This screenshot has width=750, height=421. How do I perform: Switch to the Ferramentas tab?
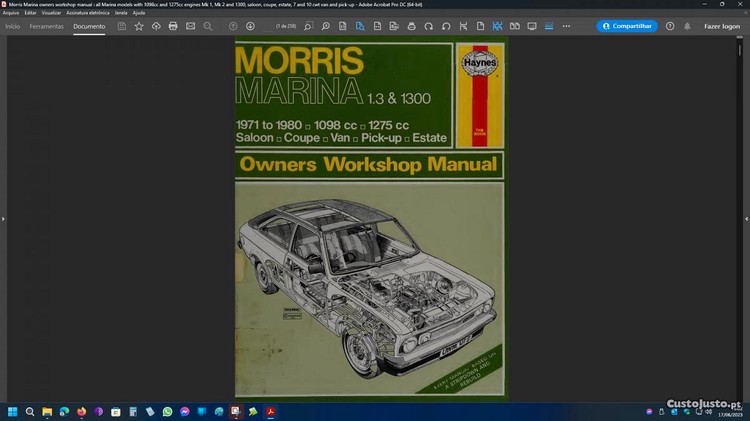click(46, 26)
